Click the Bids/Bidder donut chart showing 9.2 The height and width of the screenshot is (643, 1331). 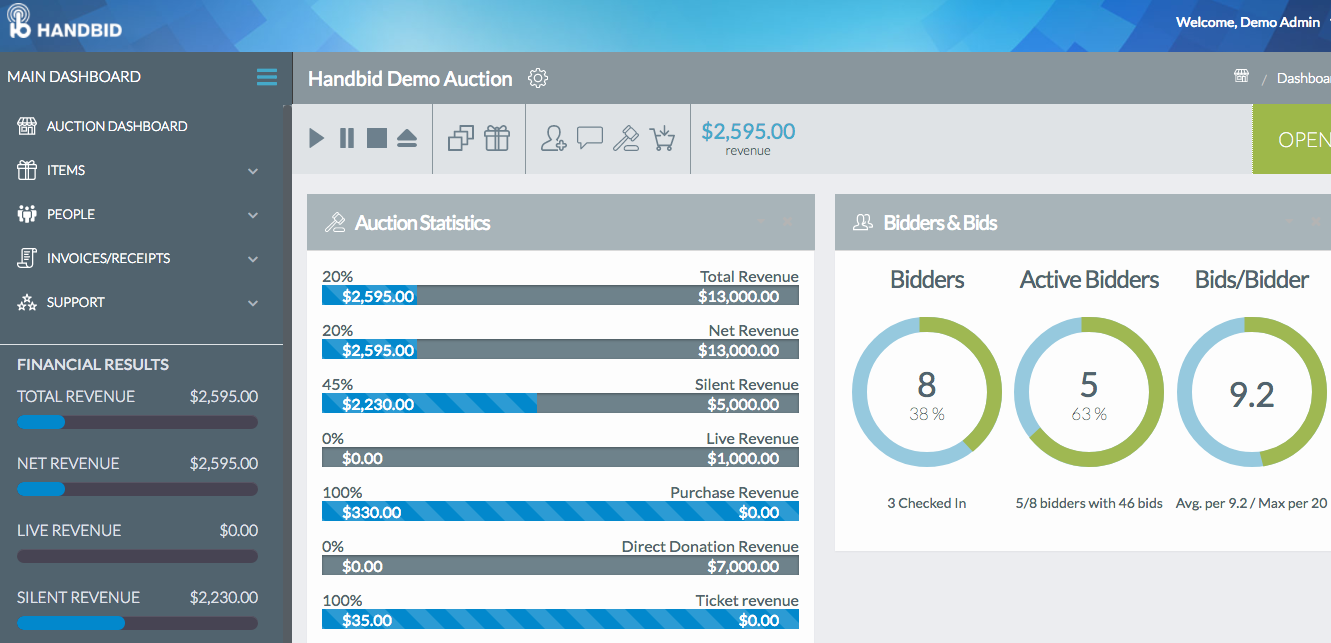pyautogui.click(x=1252, y=392)
